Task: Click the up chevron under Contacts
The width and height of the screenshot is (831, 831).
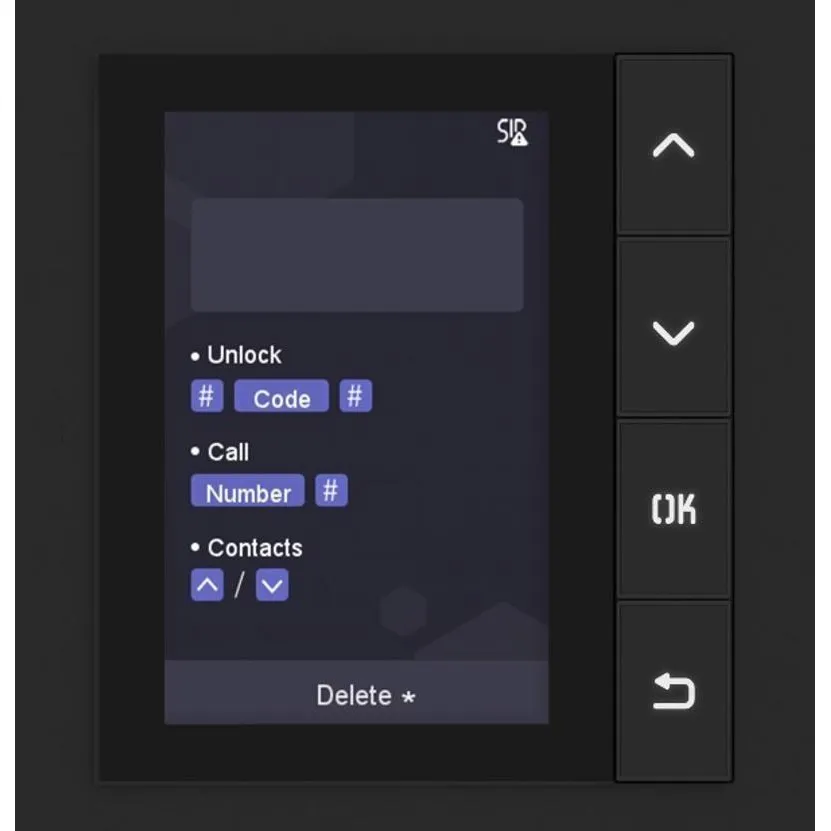Action: 207,585
